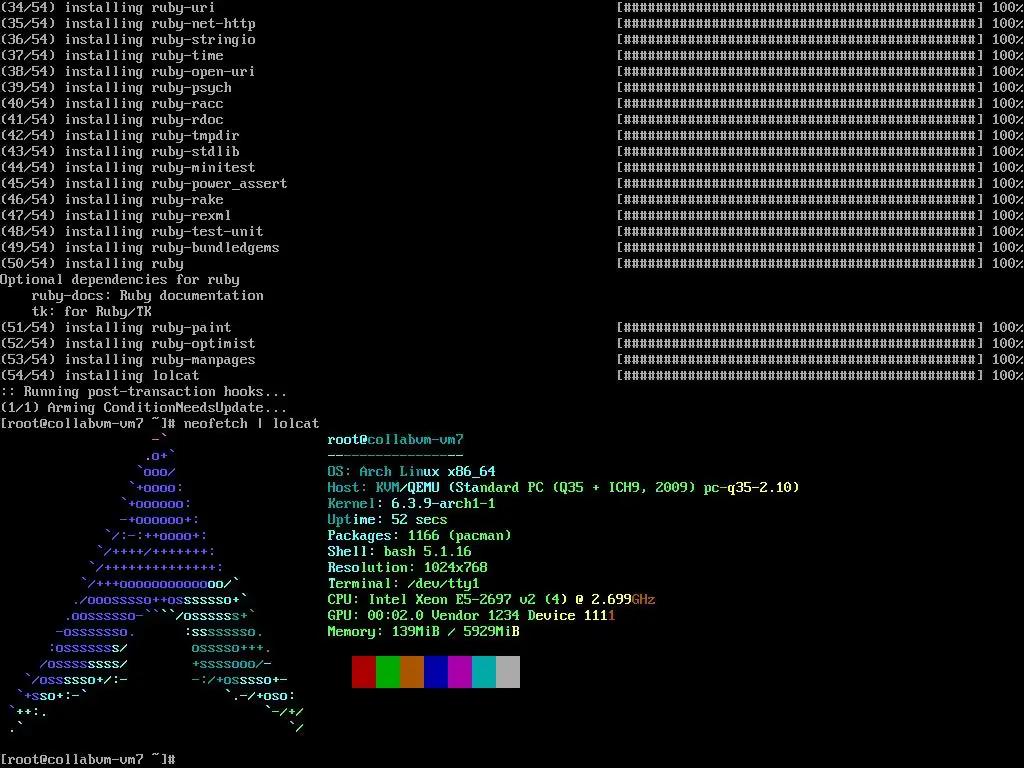Click the cyan color block in palette
This screenshot has height=768, width=1024.
click(484, 672)
